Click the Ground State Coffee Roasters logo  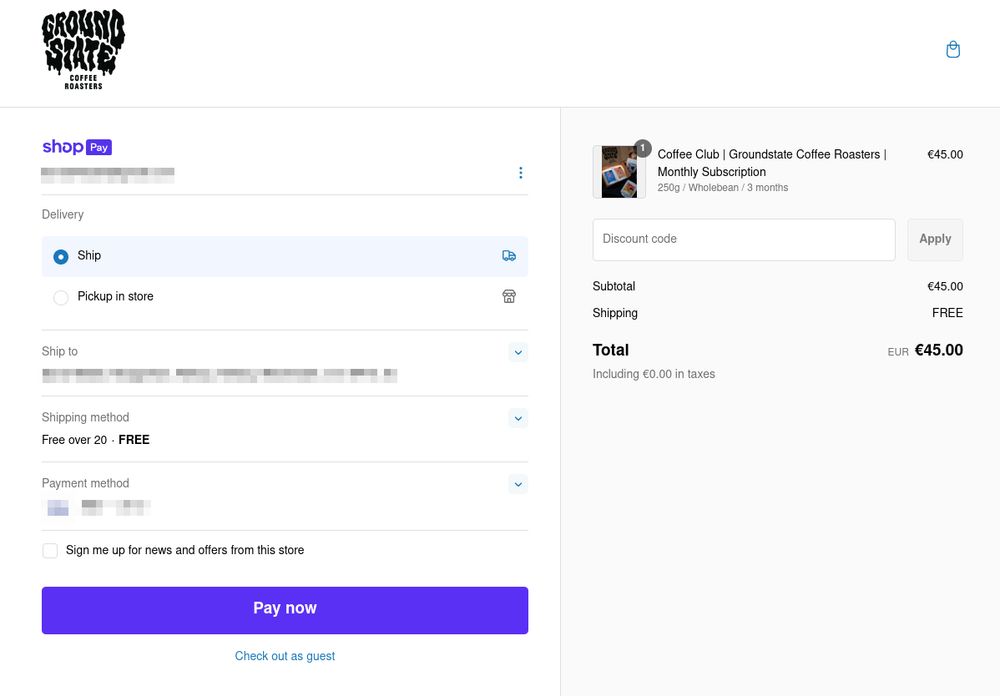[x=83, y=50]
